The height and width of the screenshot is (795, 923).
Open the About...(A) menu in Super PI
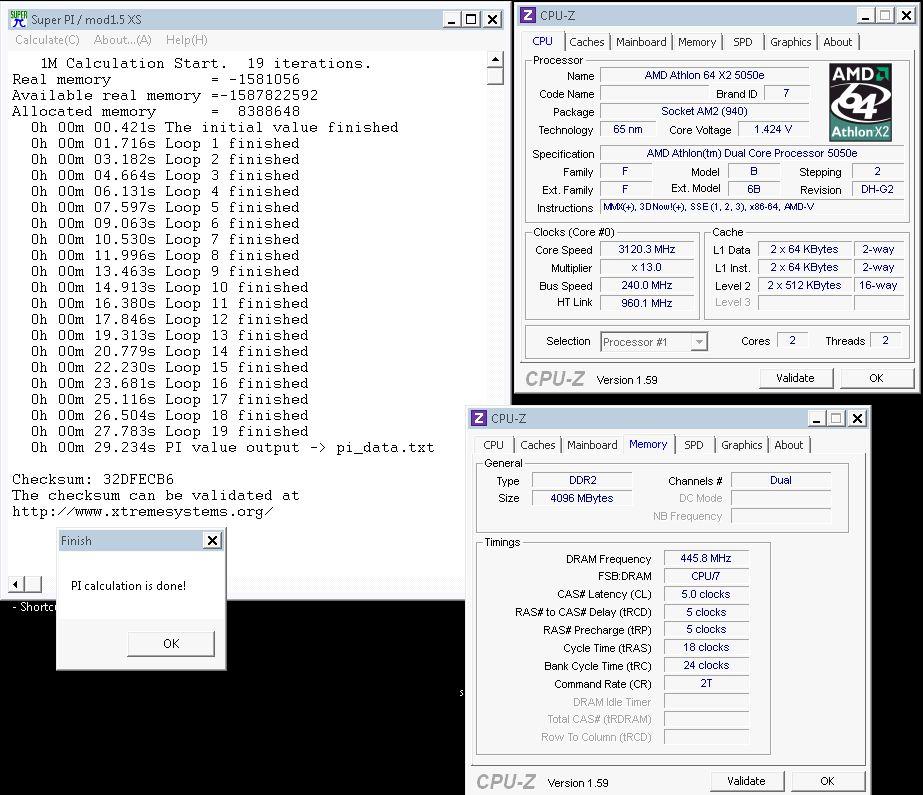click(122, 40)
